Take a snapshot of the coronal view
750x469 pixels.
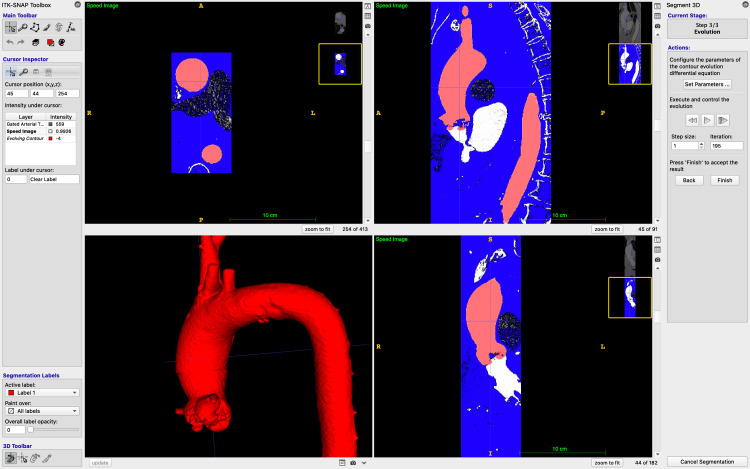658,260
